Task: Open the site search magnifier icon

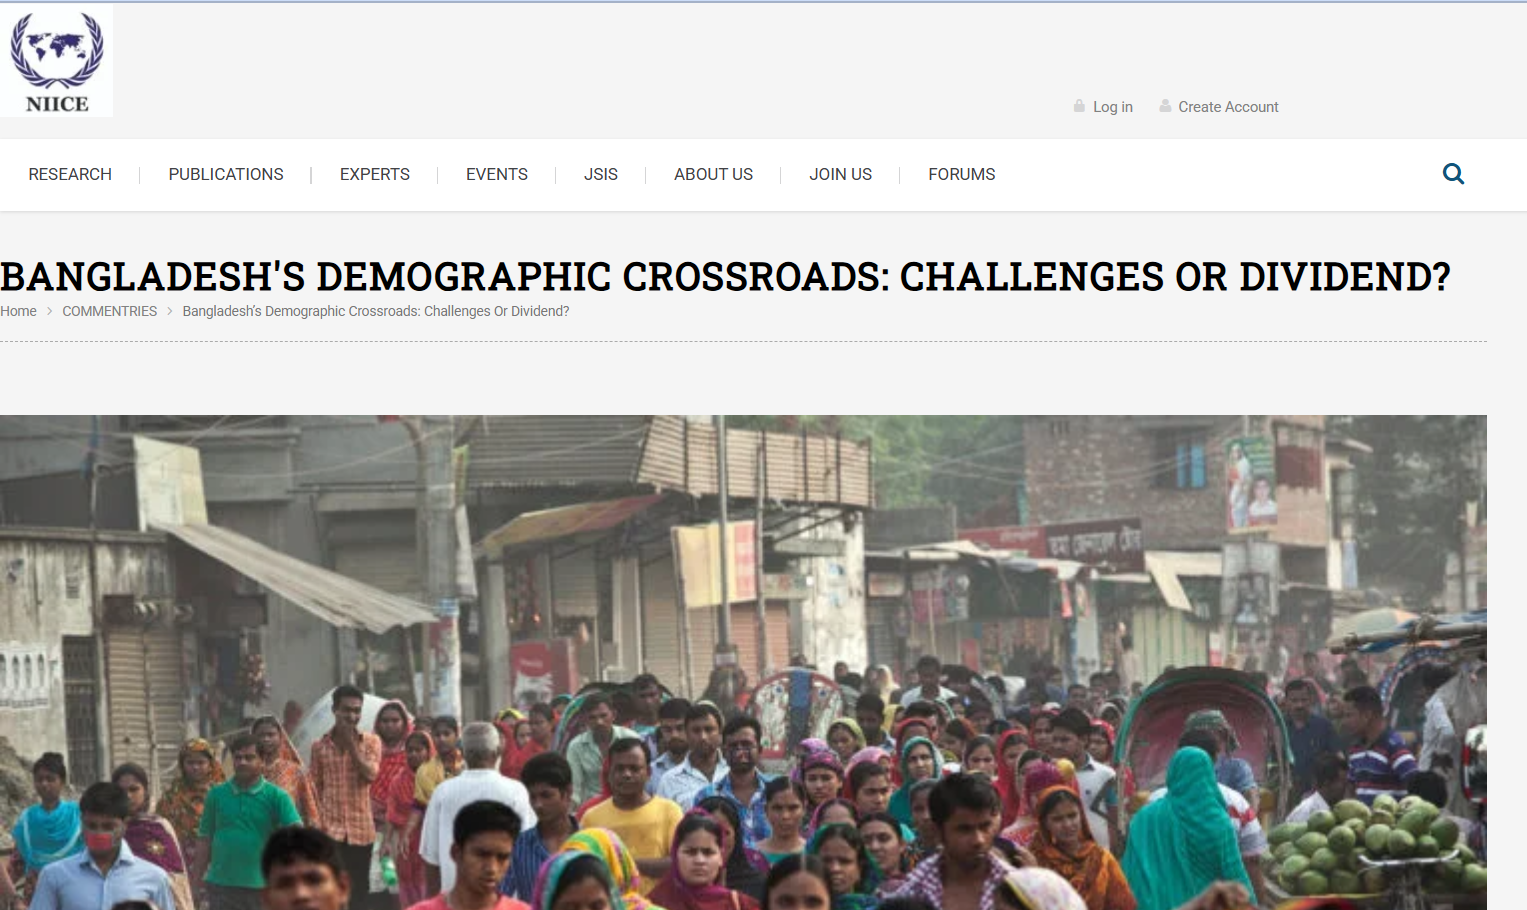Action: pyautogui.click(x=1453, y=174)
